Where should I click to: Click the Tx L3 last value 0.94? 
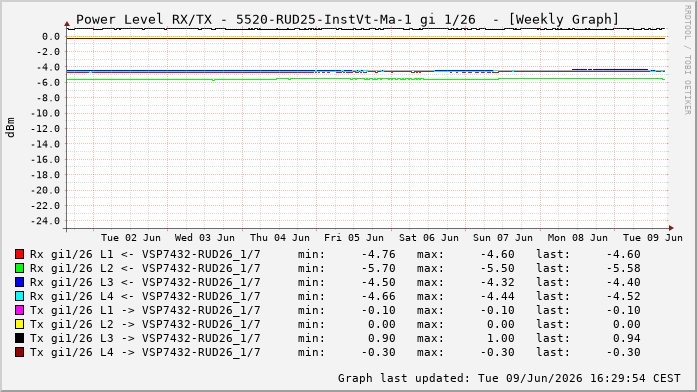pos(627,338)
